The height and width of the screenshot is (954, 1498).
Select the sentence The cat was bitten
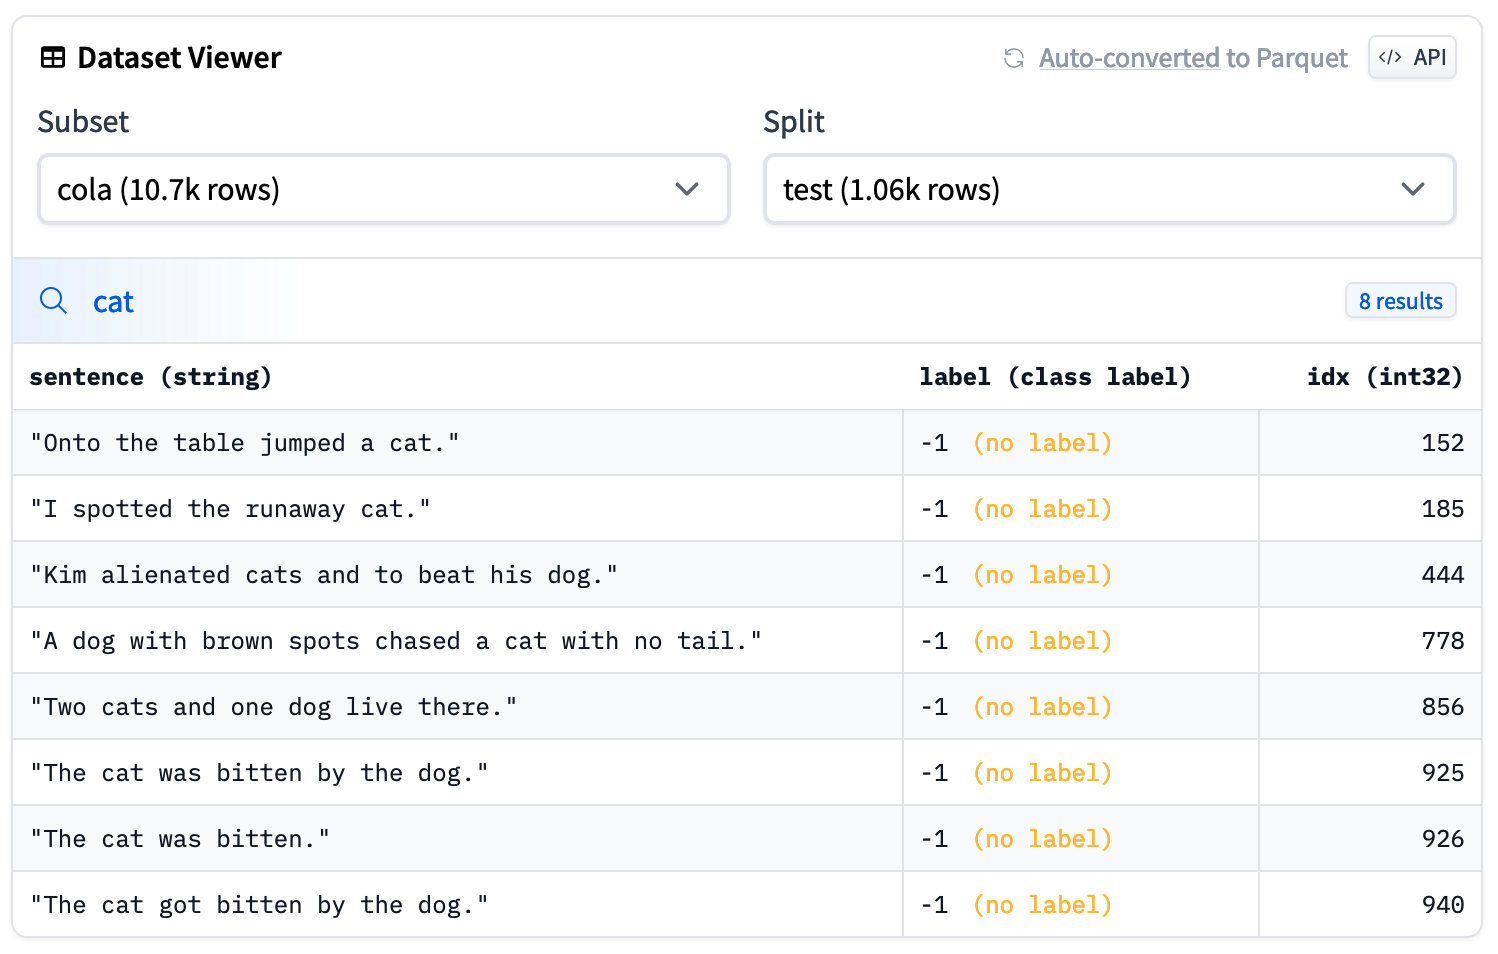pos(180,838)
